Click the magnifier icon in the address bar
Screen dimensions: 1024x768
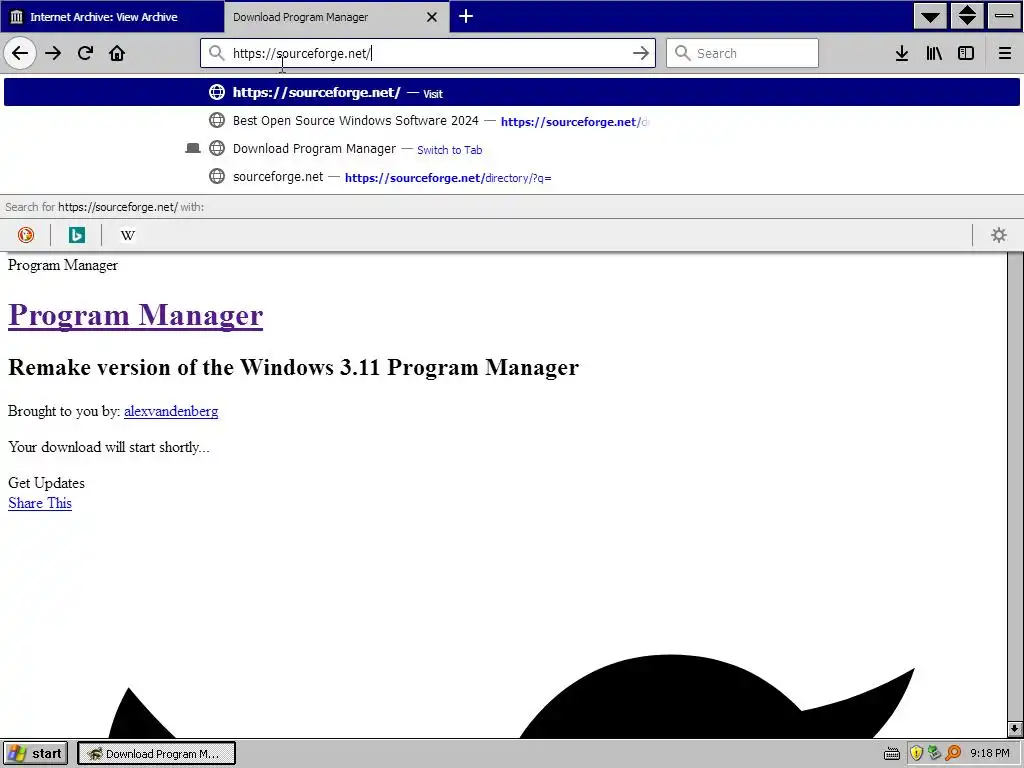click(x=216, y=53)
